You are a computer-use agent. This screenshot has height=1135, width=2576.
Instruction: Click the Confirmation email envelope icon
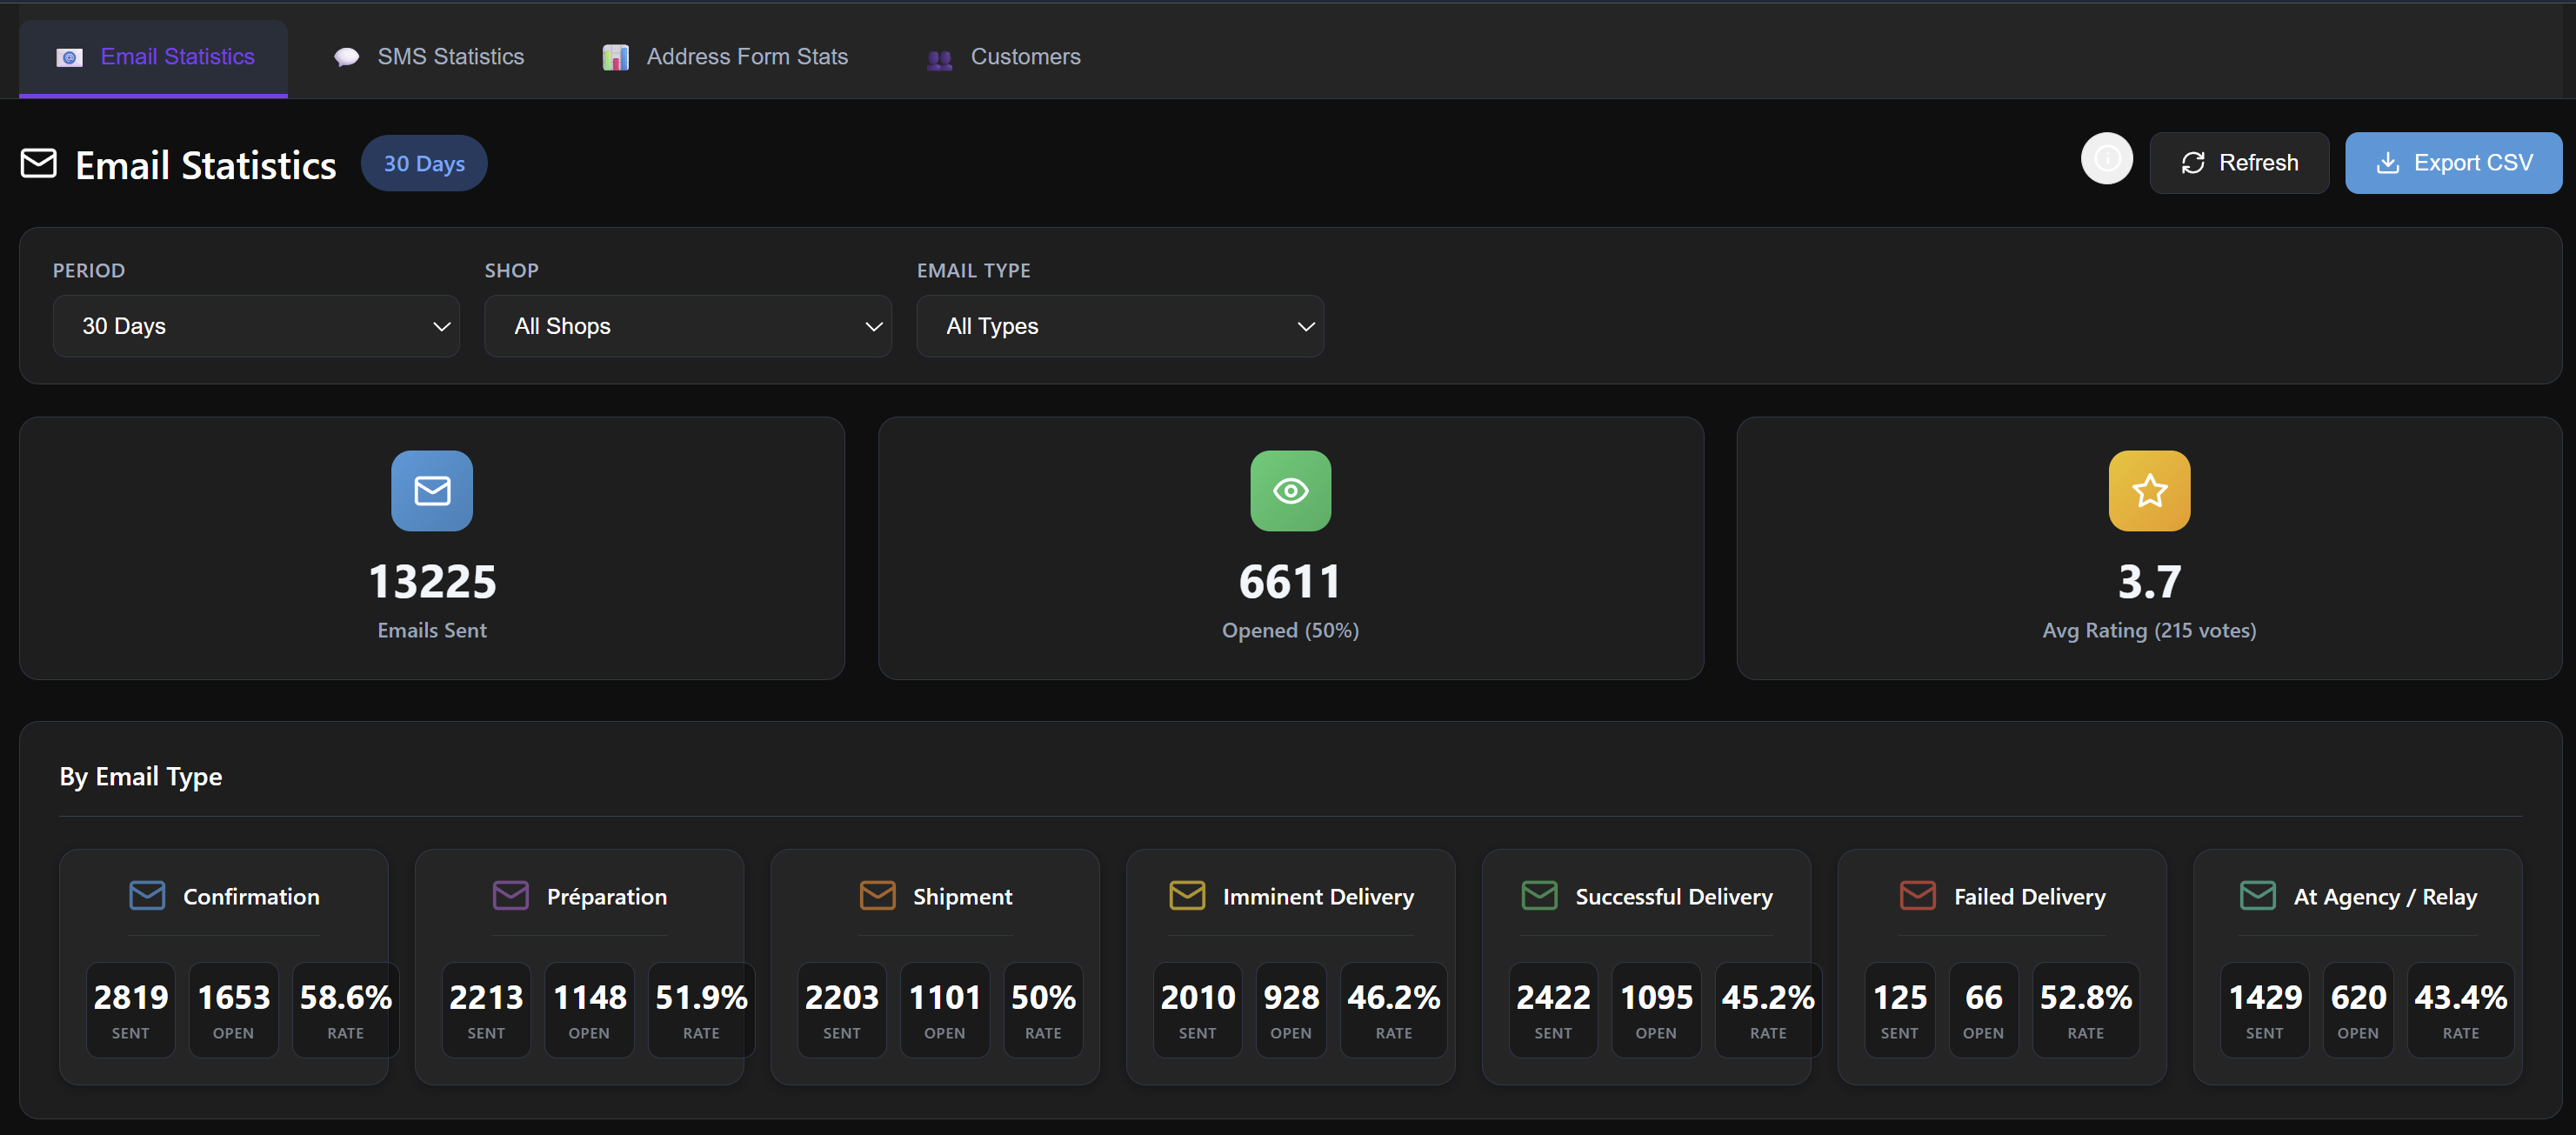(146, 895)
